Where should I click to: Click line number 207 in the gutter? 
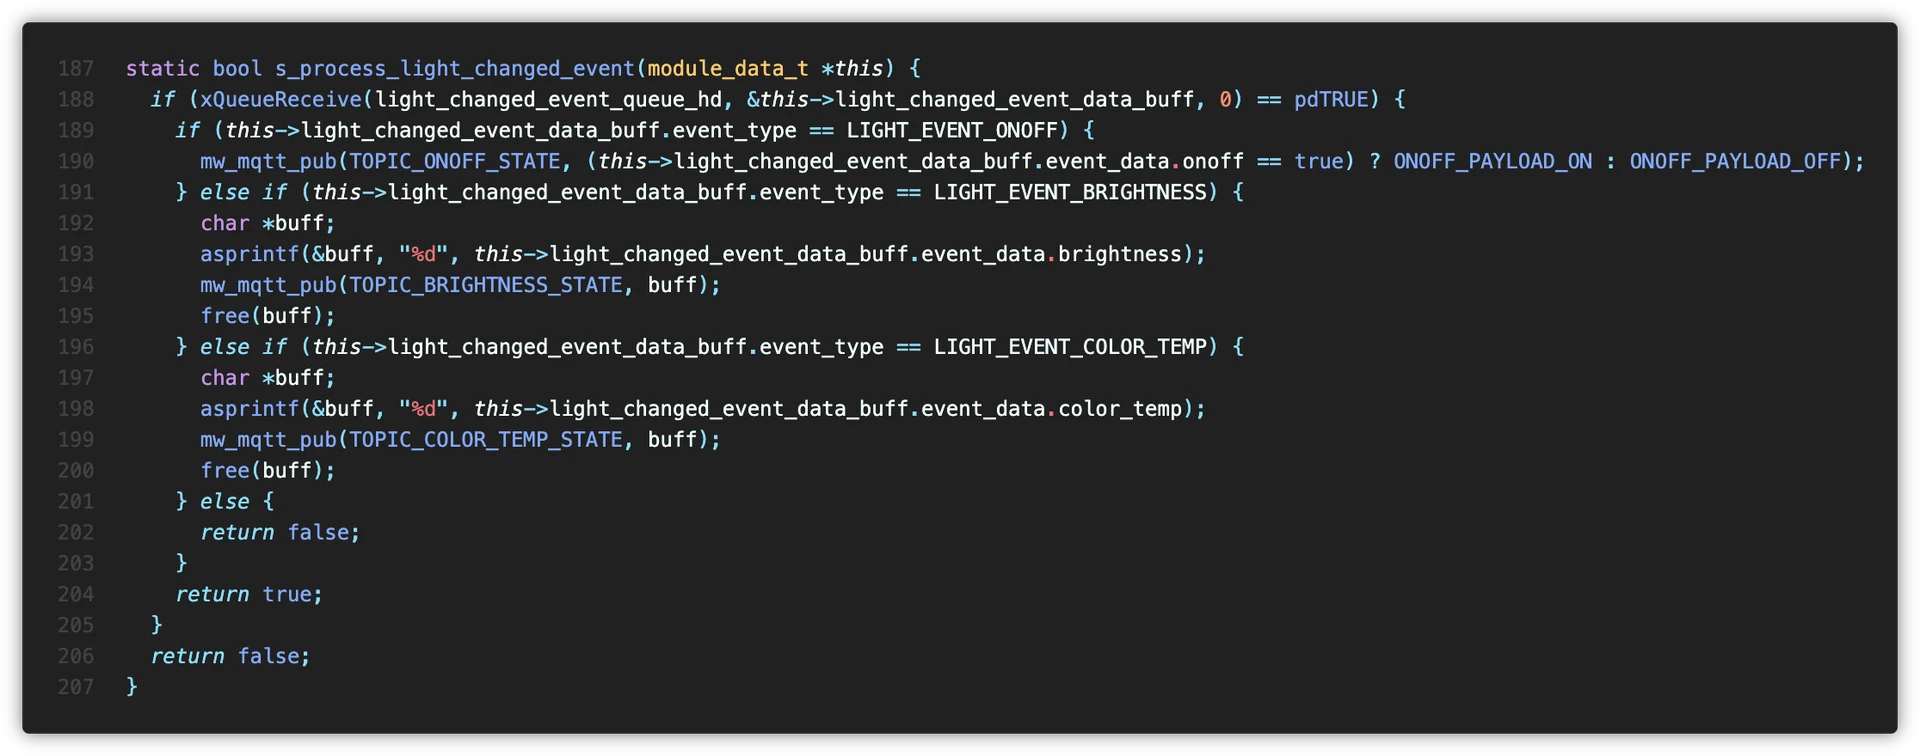[x=76, y=687]
